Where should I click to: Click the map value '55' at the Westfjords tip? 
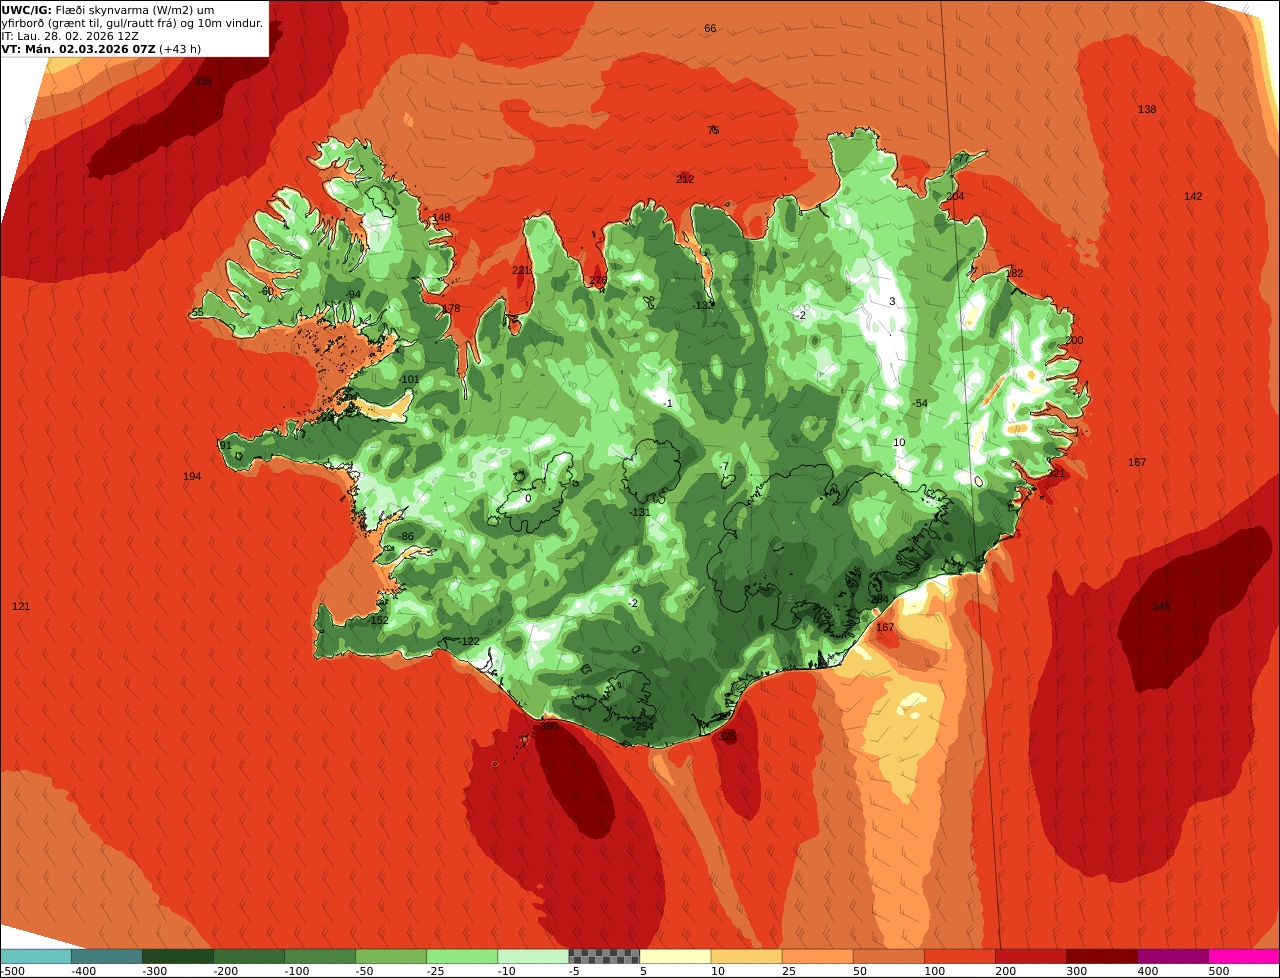197,312
